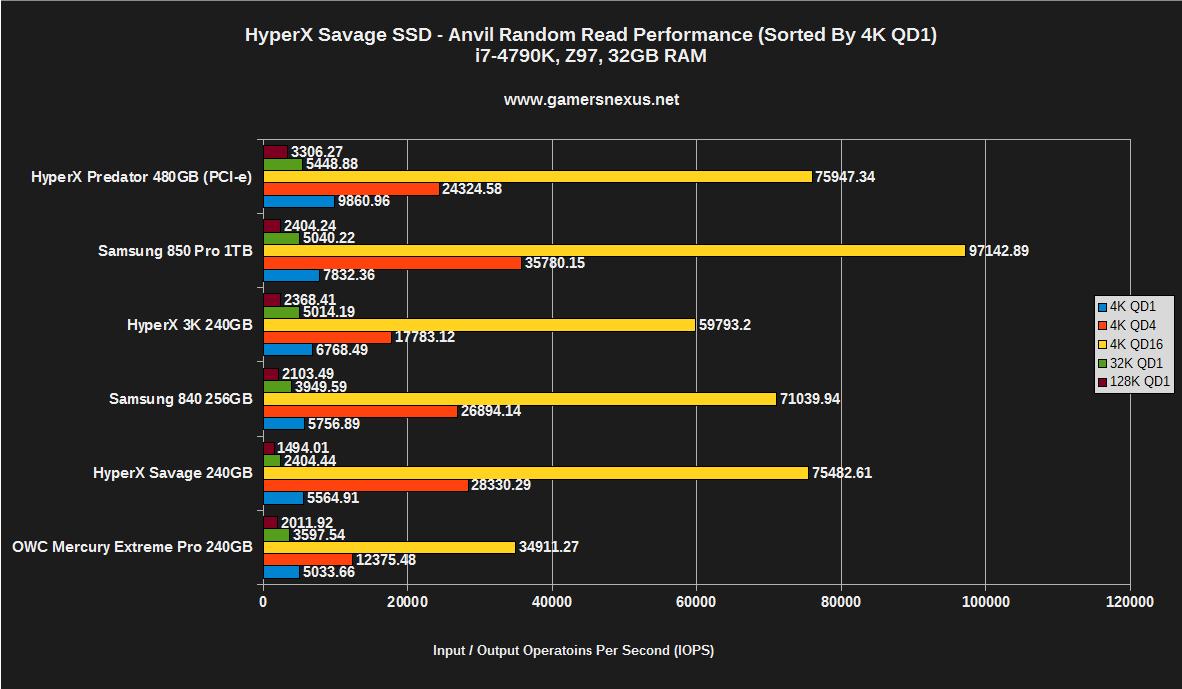
Task: Click the HyperX Savage 240GB axis label
Action: tap(175, 473)
